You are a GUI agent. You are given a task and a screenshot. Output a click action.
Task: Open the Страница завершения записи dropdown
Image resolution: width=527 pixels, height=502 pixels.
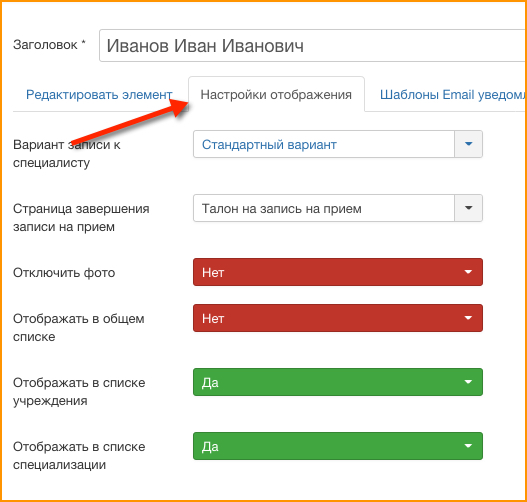pos(338,208)
